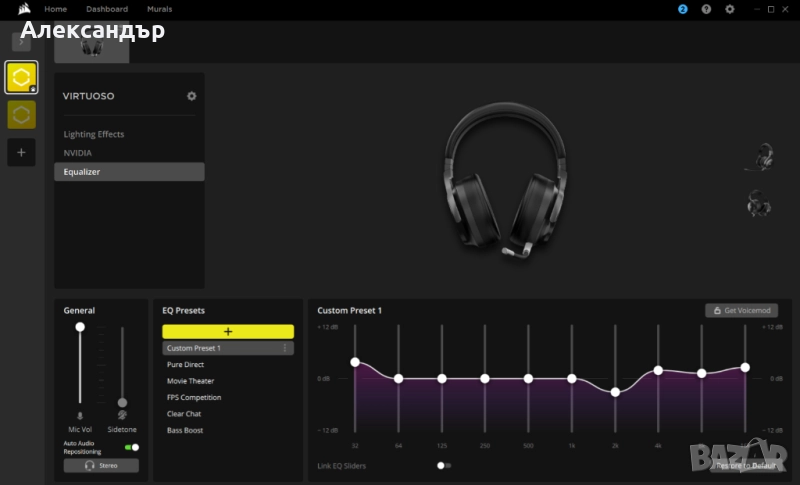800x485 pixels.
Task: Toggle the Link EQ Sliders switch
Action: (444, 465)
